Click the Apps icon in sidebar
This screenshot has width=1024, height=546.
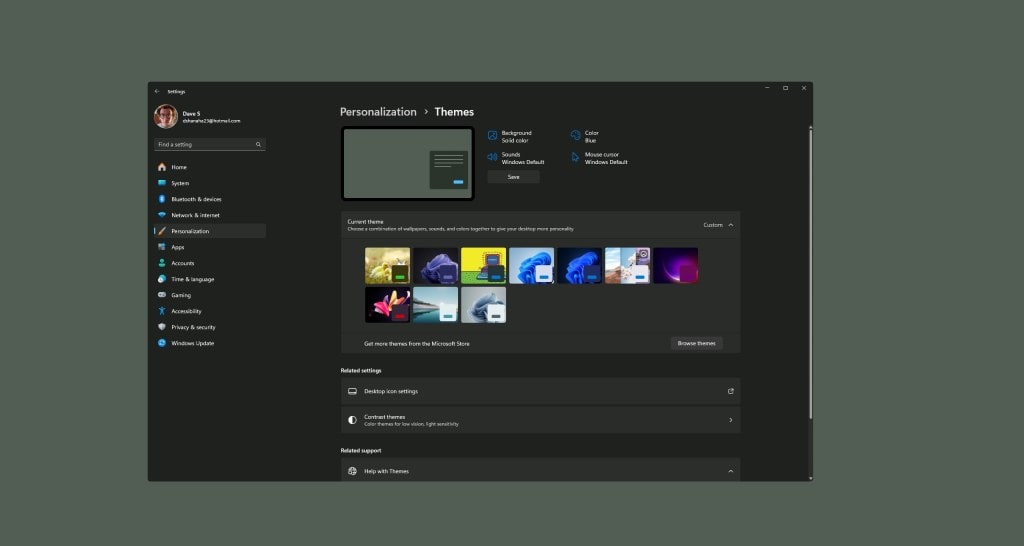point(162,247)
